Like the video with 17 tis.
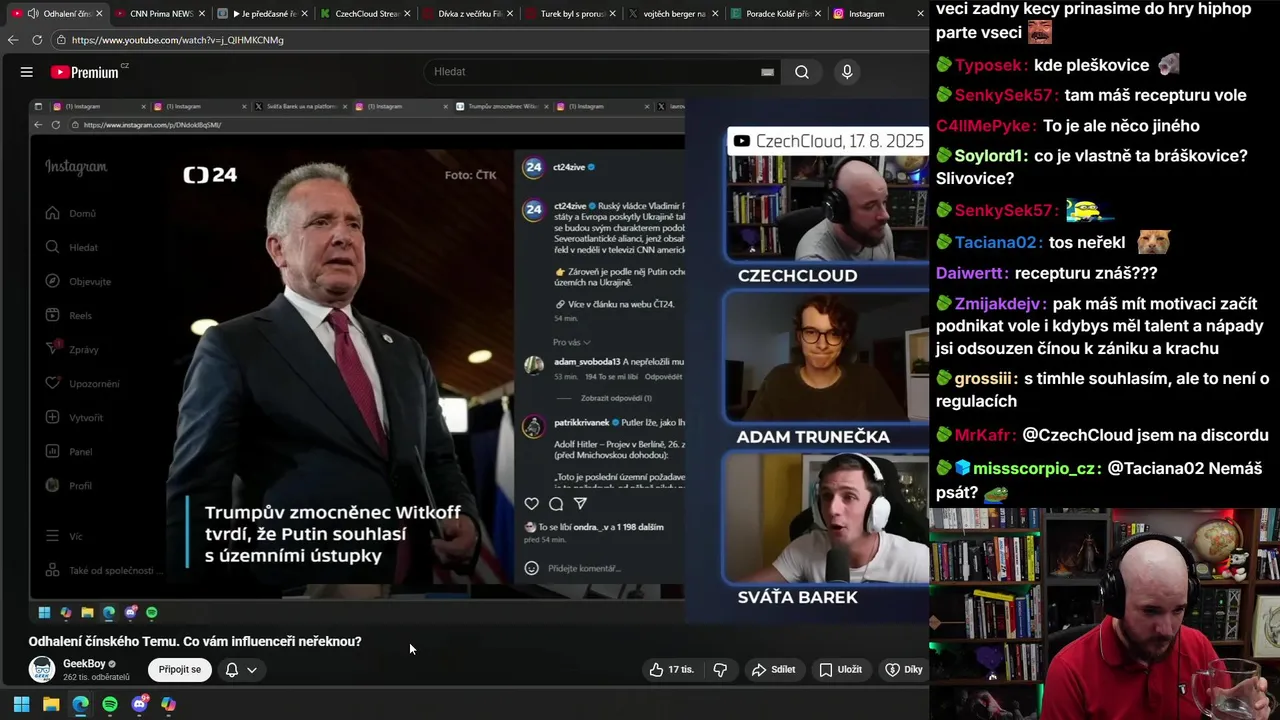The image size is (1280, 720). click(x=672, y=670)
